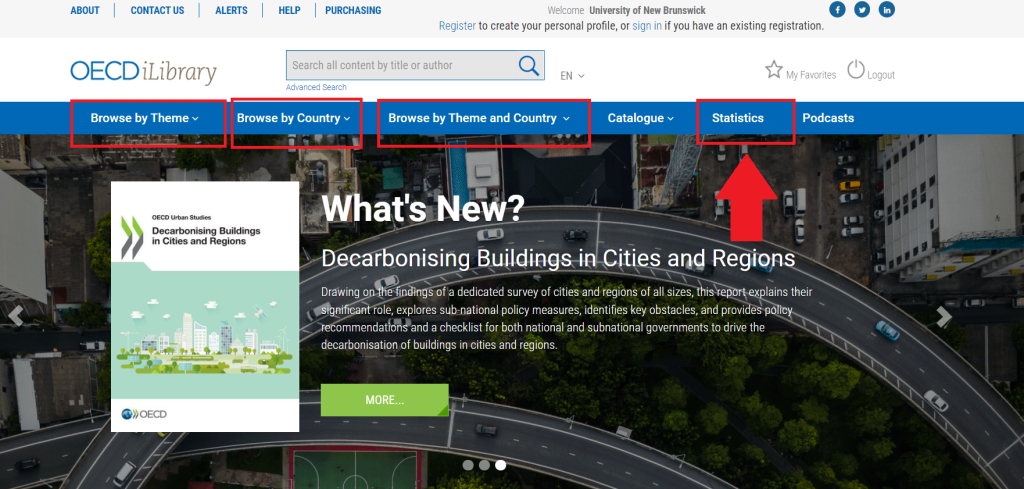This screenshot has height=489, width=1024.
Task: Expand Browse by Theme and Country menu
Action: pos(479,118)
